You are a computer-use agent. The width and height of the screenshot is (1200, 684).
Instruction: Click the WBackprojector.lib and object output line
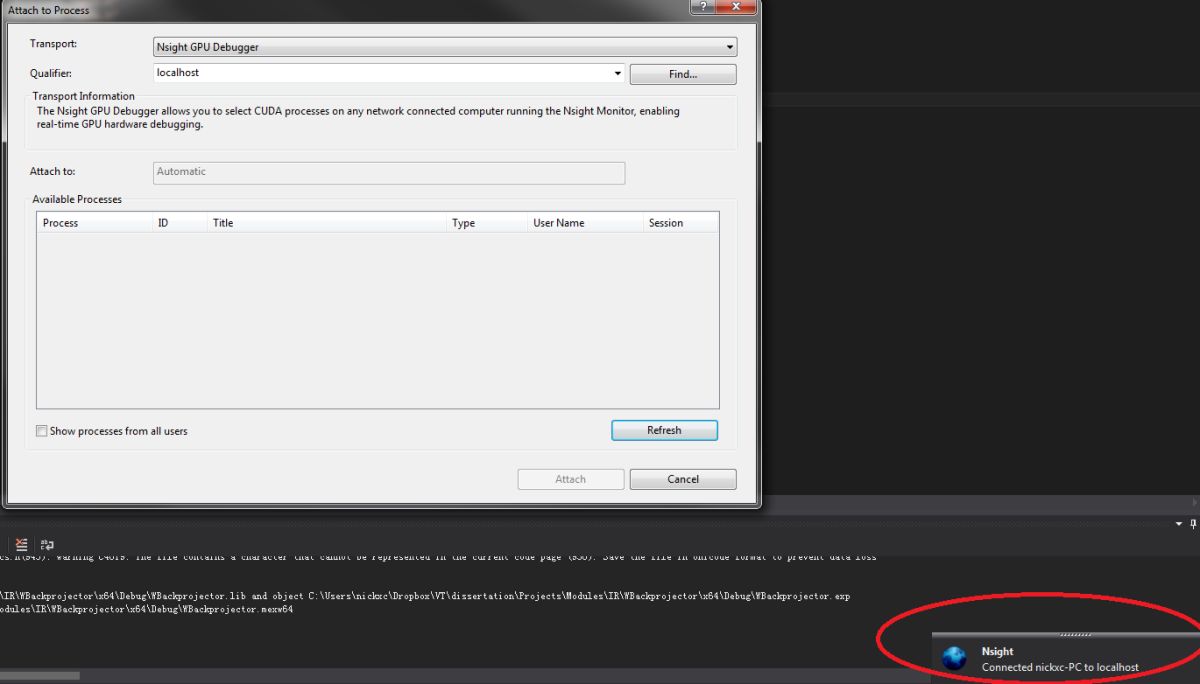(425, 596)
